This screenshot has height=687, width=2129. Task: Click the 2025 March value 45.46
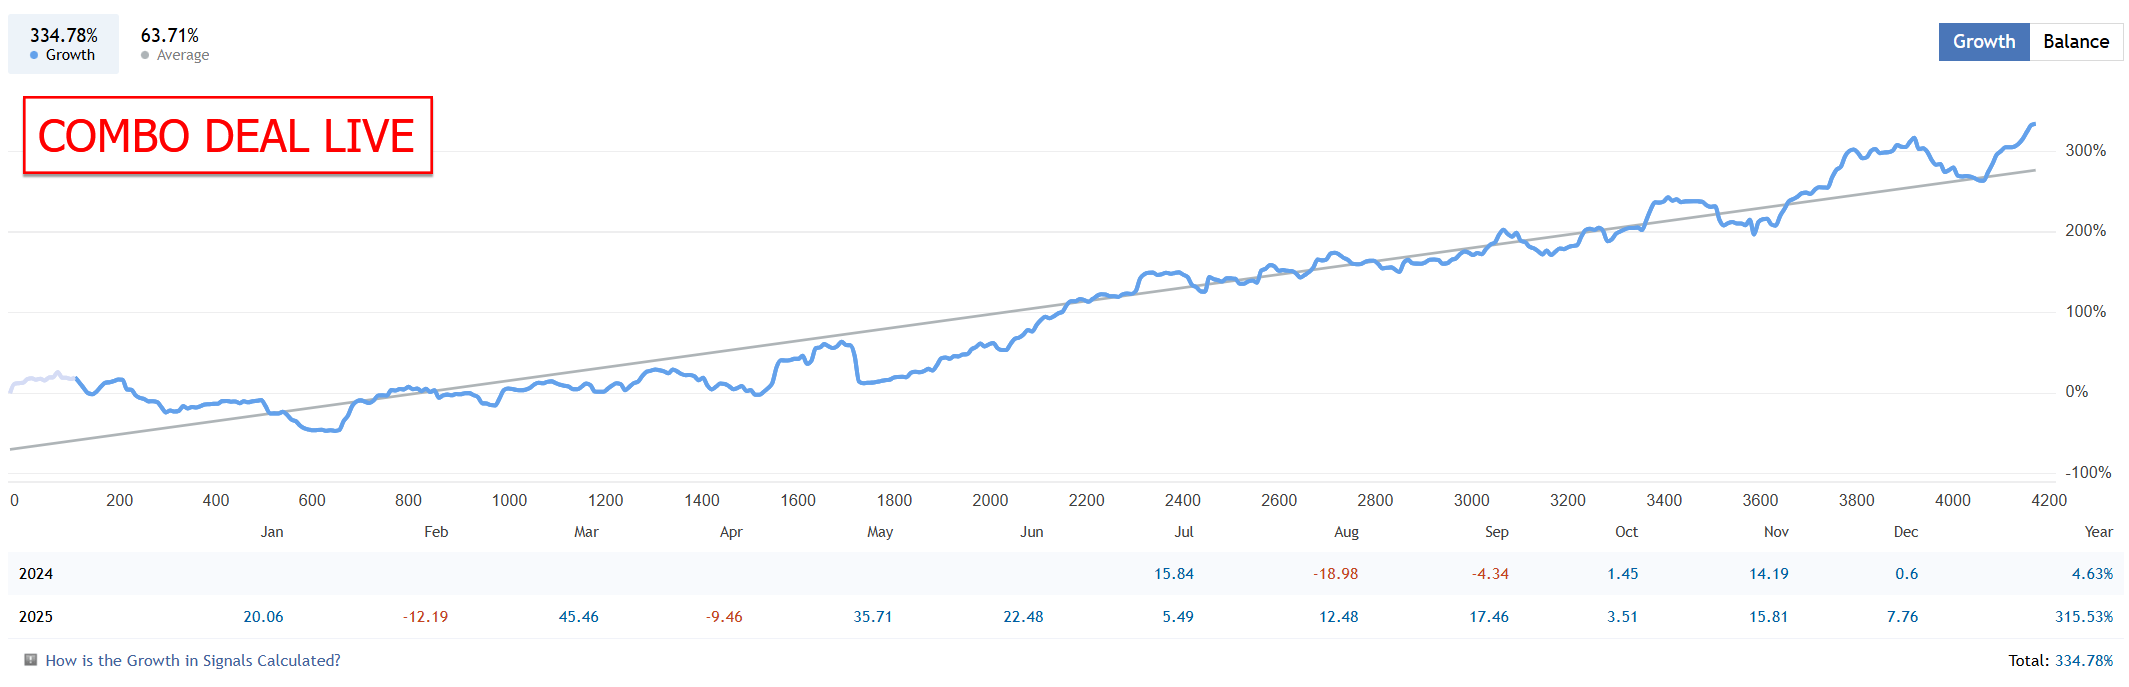pyautogui.click(x=578, y=617)
